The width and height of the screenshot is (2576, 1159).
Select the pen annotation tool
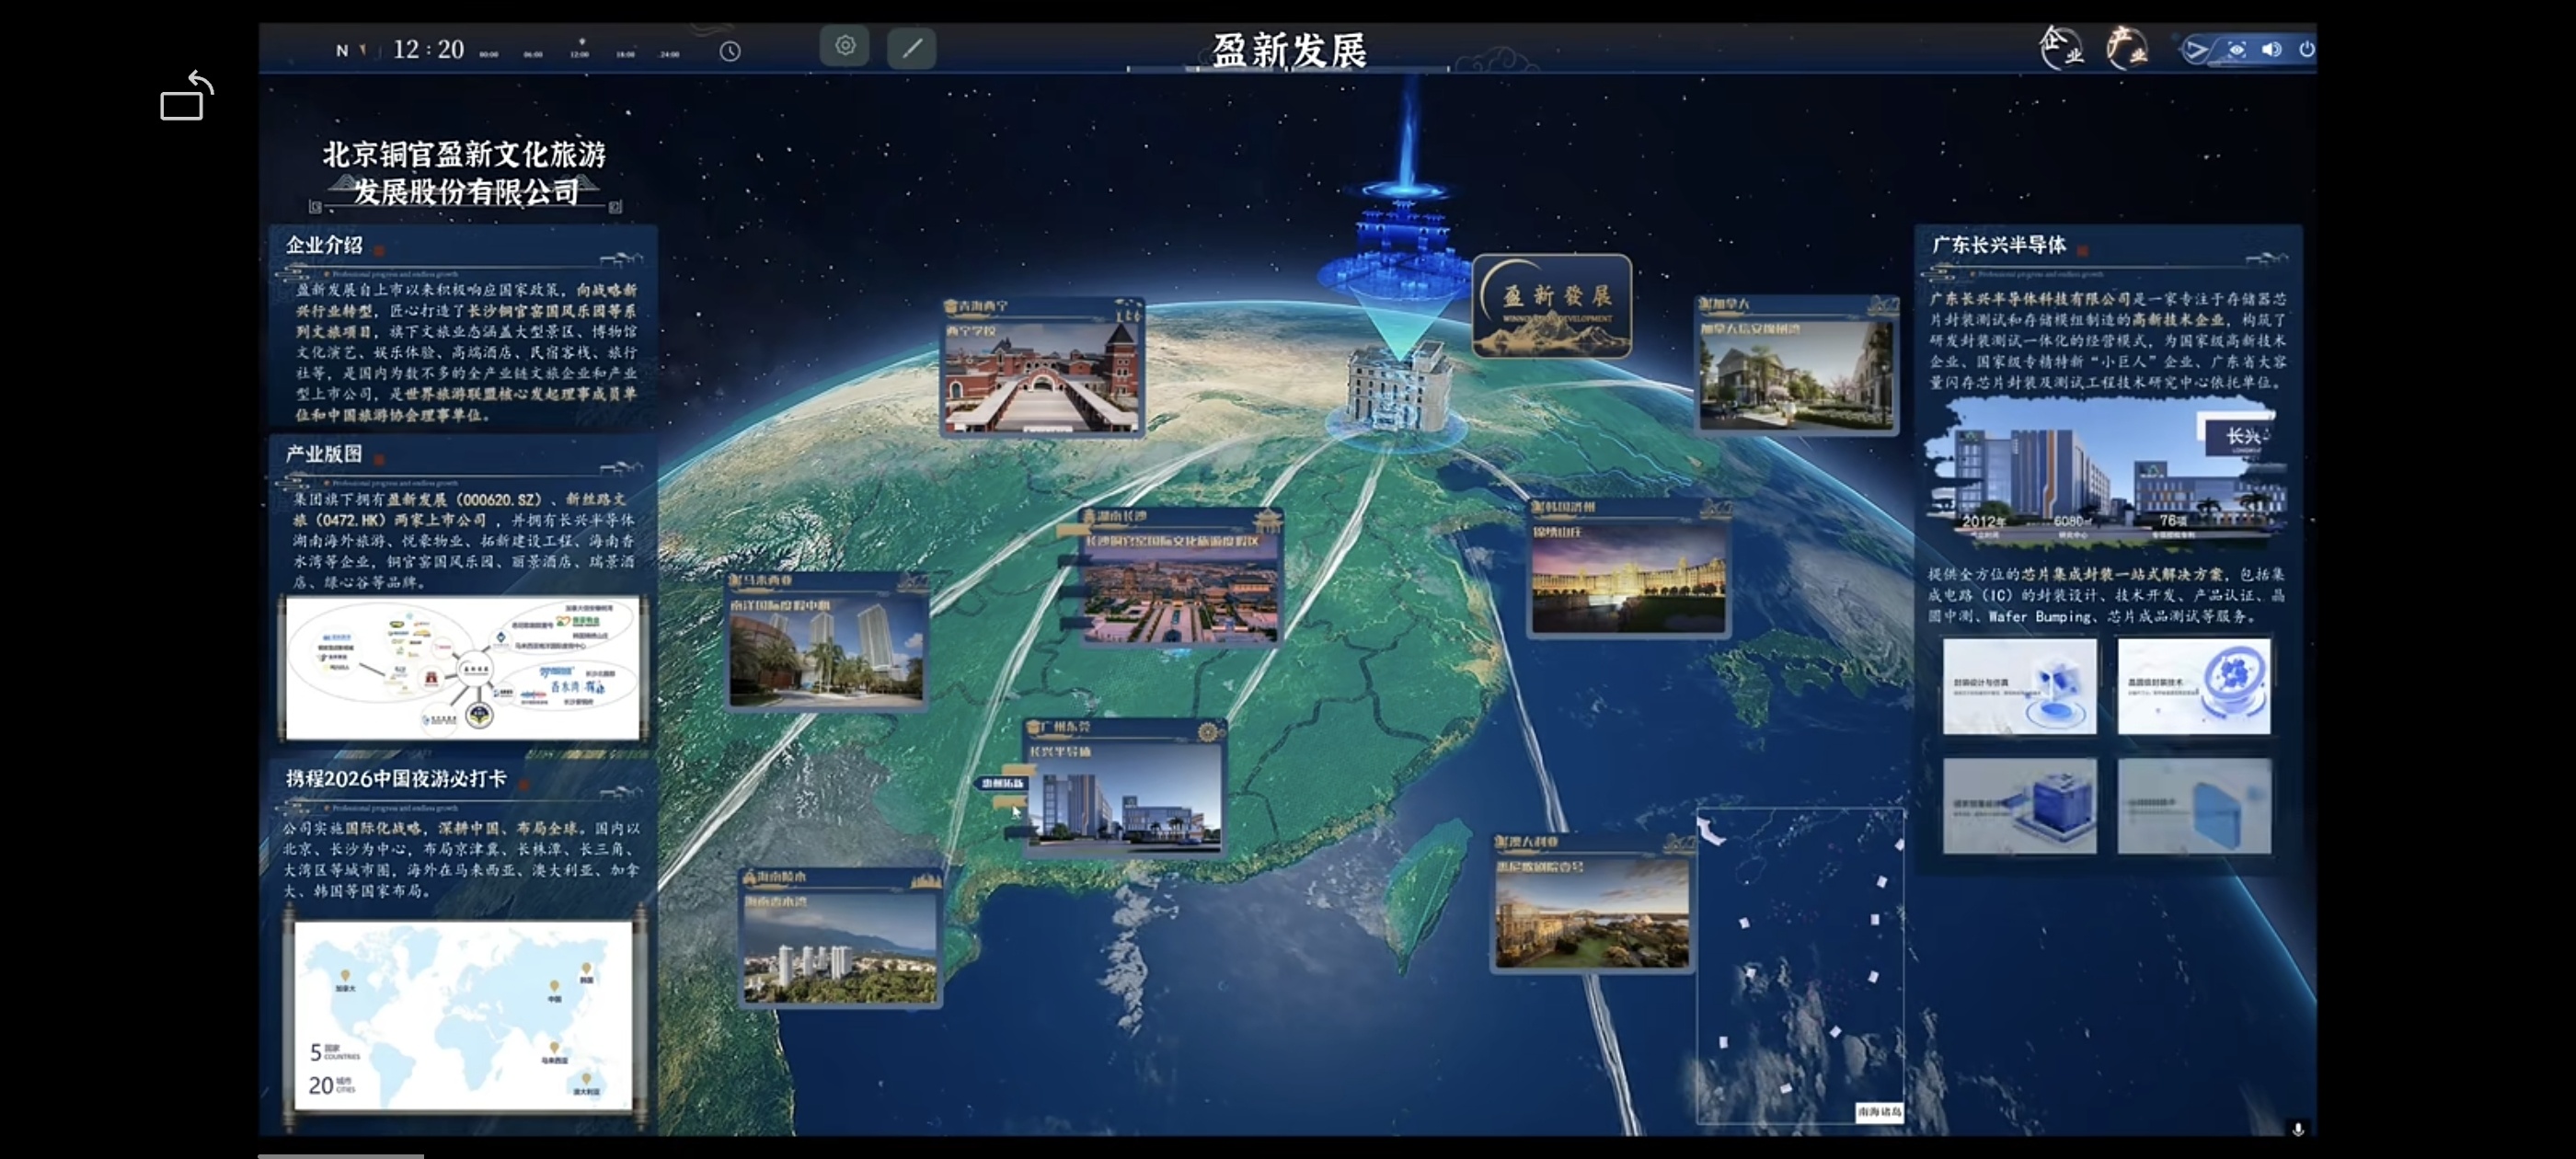coord(911,49)
